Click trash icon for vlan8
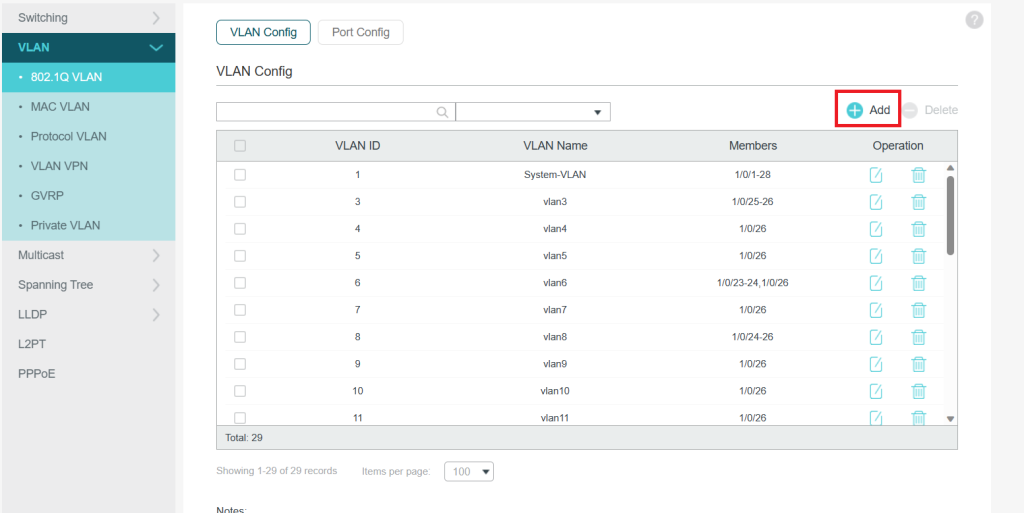The width and height of the screenshot is (1024, 513). click(x=918, y=337)
